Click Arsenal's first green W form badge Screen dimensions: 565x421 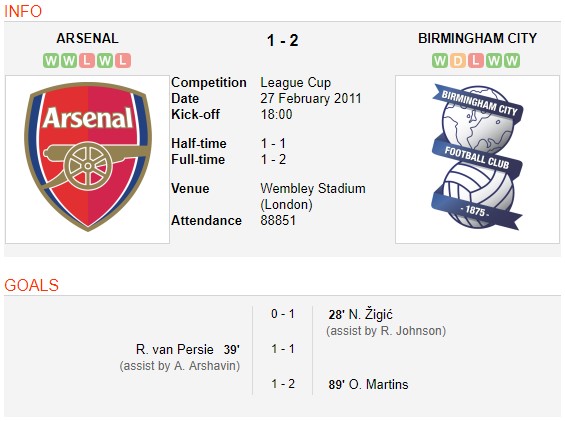(x=51, y=61)
